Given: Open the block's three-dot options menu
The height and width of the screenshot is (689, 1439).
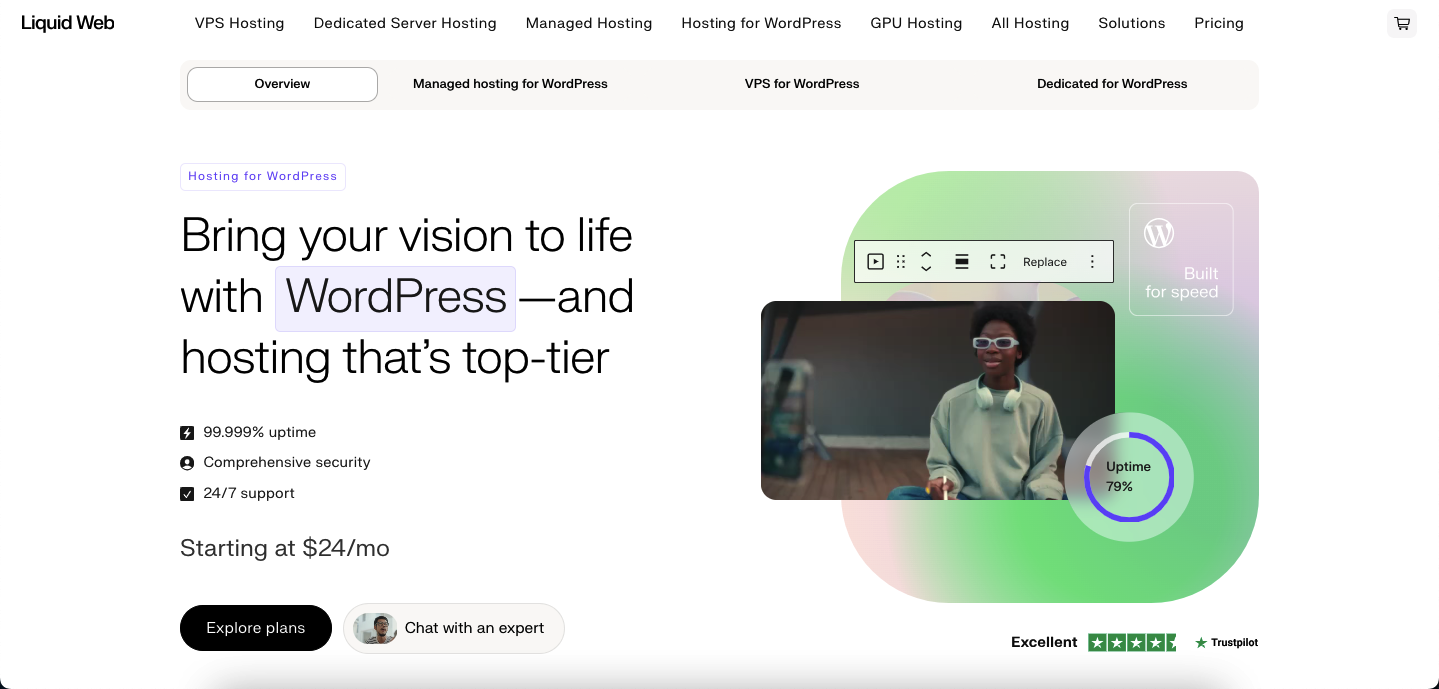Looking at the screenshot, I should click(x=1092, y=262).
